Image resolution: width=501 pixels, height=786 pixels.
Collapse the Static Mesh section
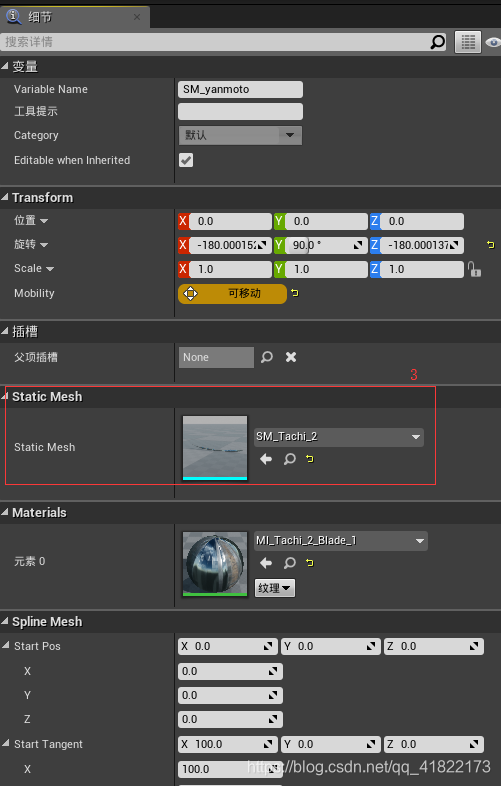[5, 397]
